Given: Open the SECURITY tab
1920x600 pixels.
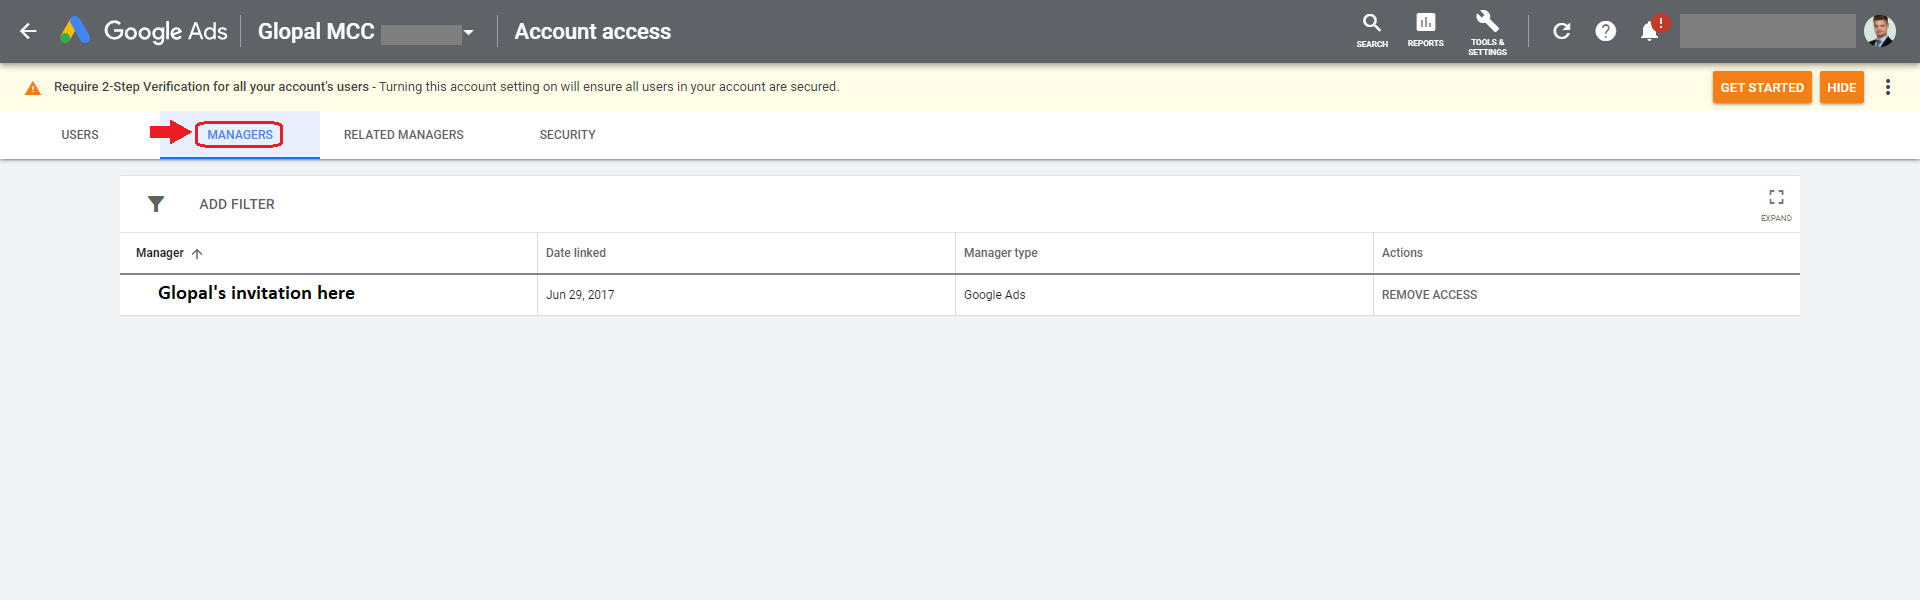Looking at the screenshot, I should click(x=567, y=135).
